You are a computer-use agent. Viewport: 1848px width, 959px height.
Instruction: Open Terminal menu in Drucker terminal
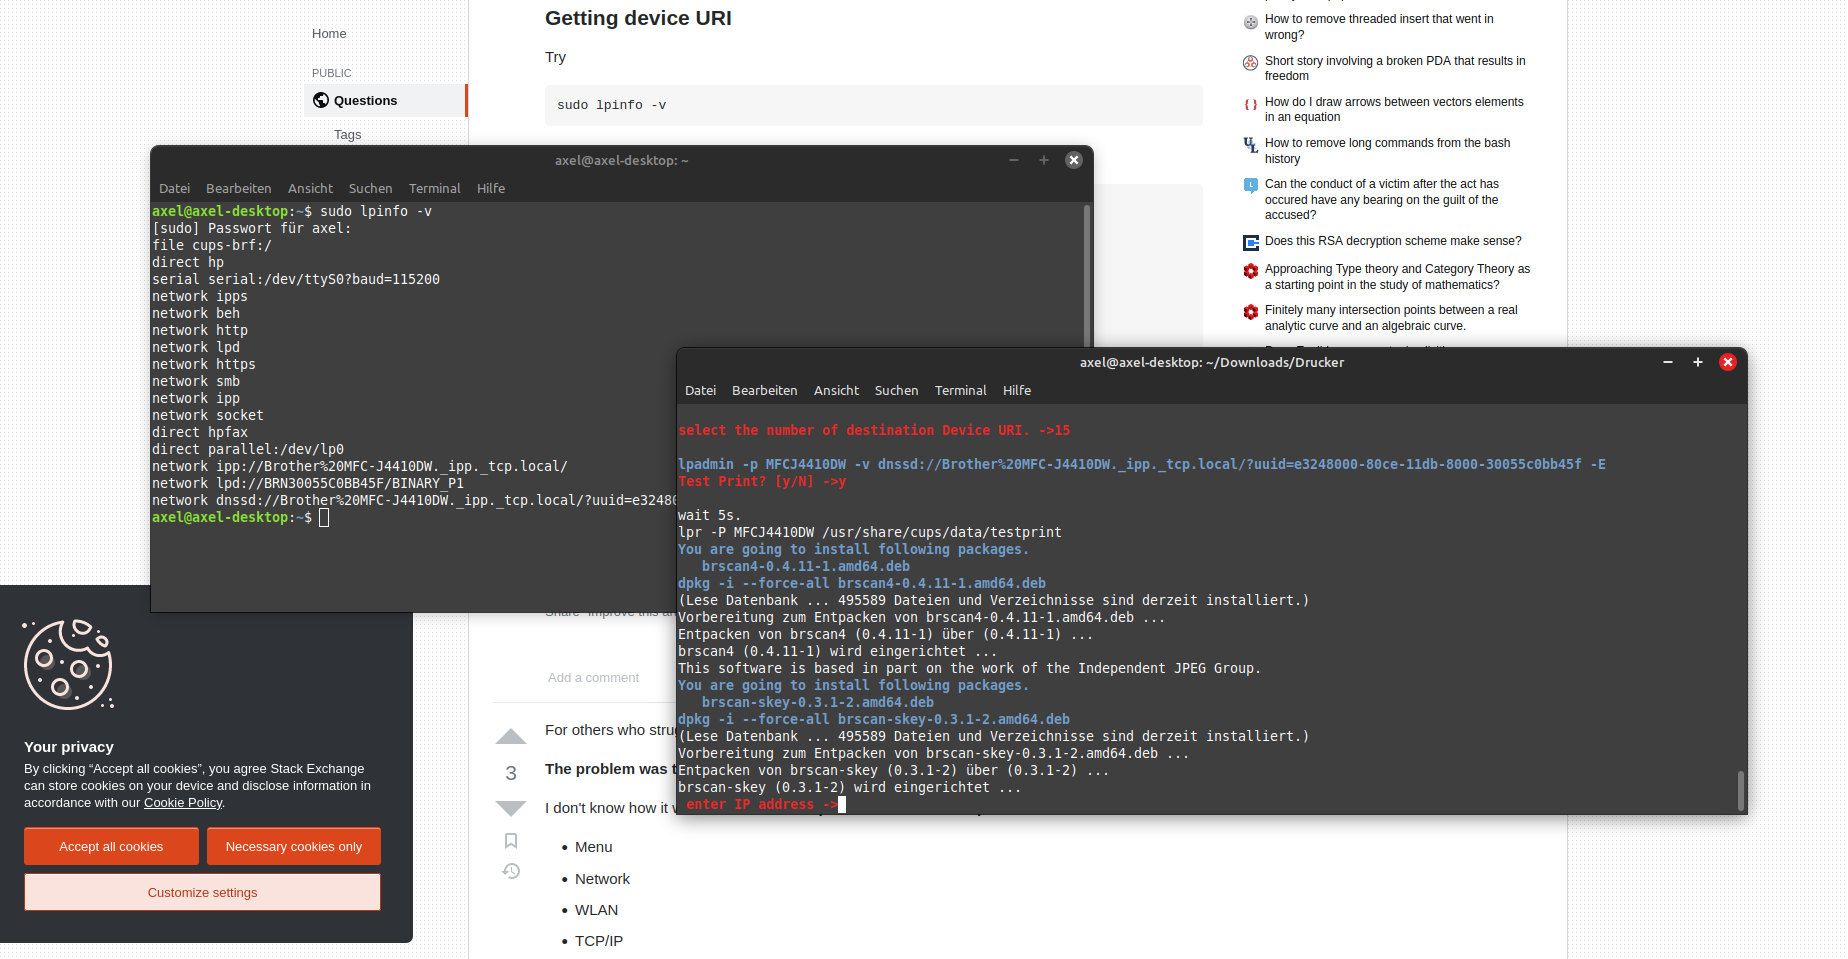960,391
